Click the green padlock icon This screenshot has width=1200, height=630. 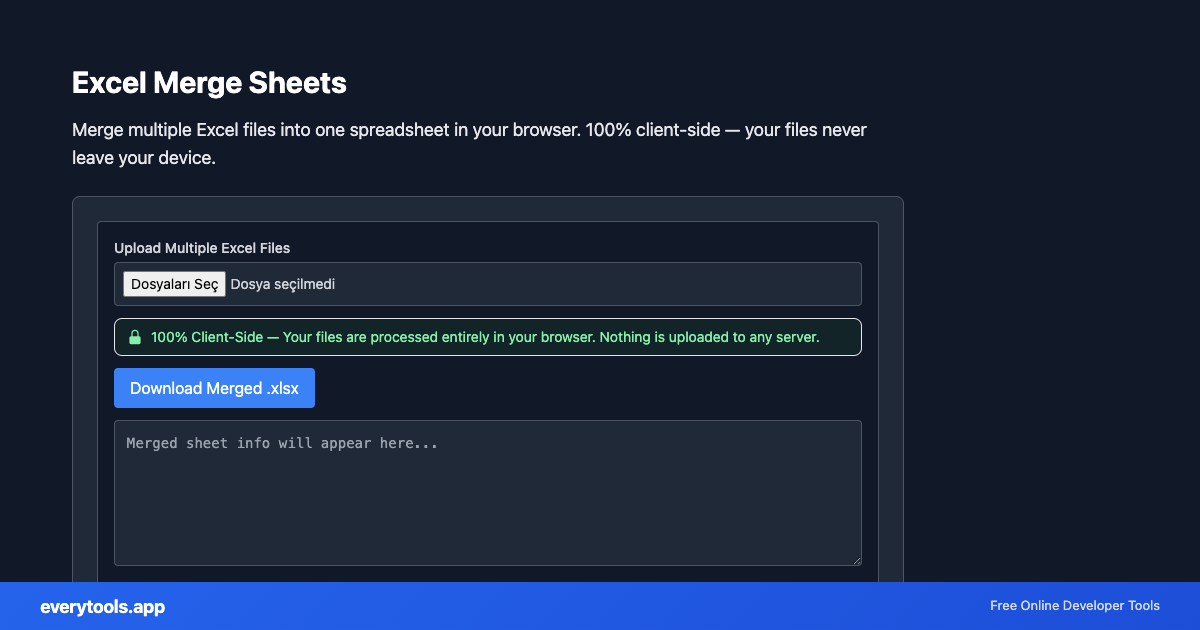tap(134, 338)
